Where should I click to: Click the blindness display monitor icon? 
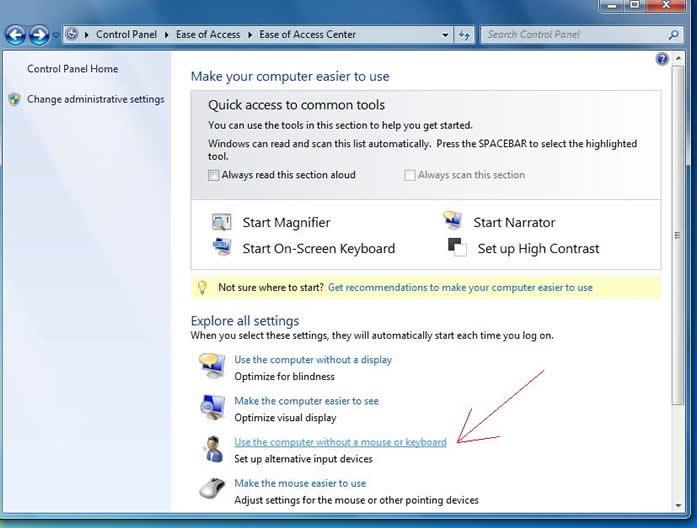pos(212,366)
